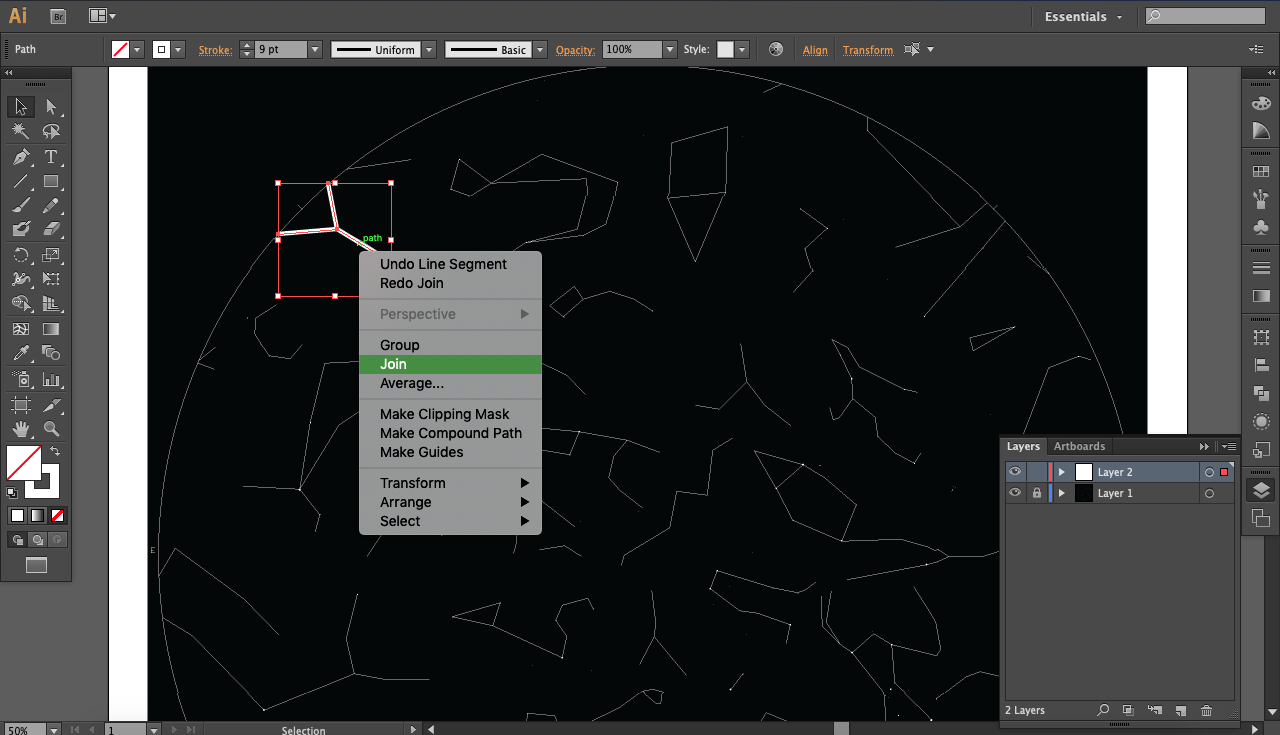Open the Symbols panel club icon
The width and height of the screenshot is (1280, 735).
1261,227
